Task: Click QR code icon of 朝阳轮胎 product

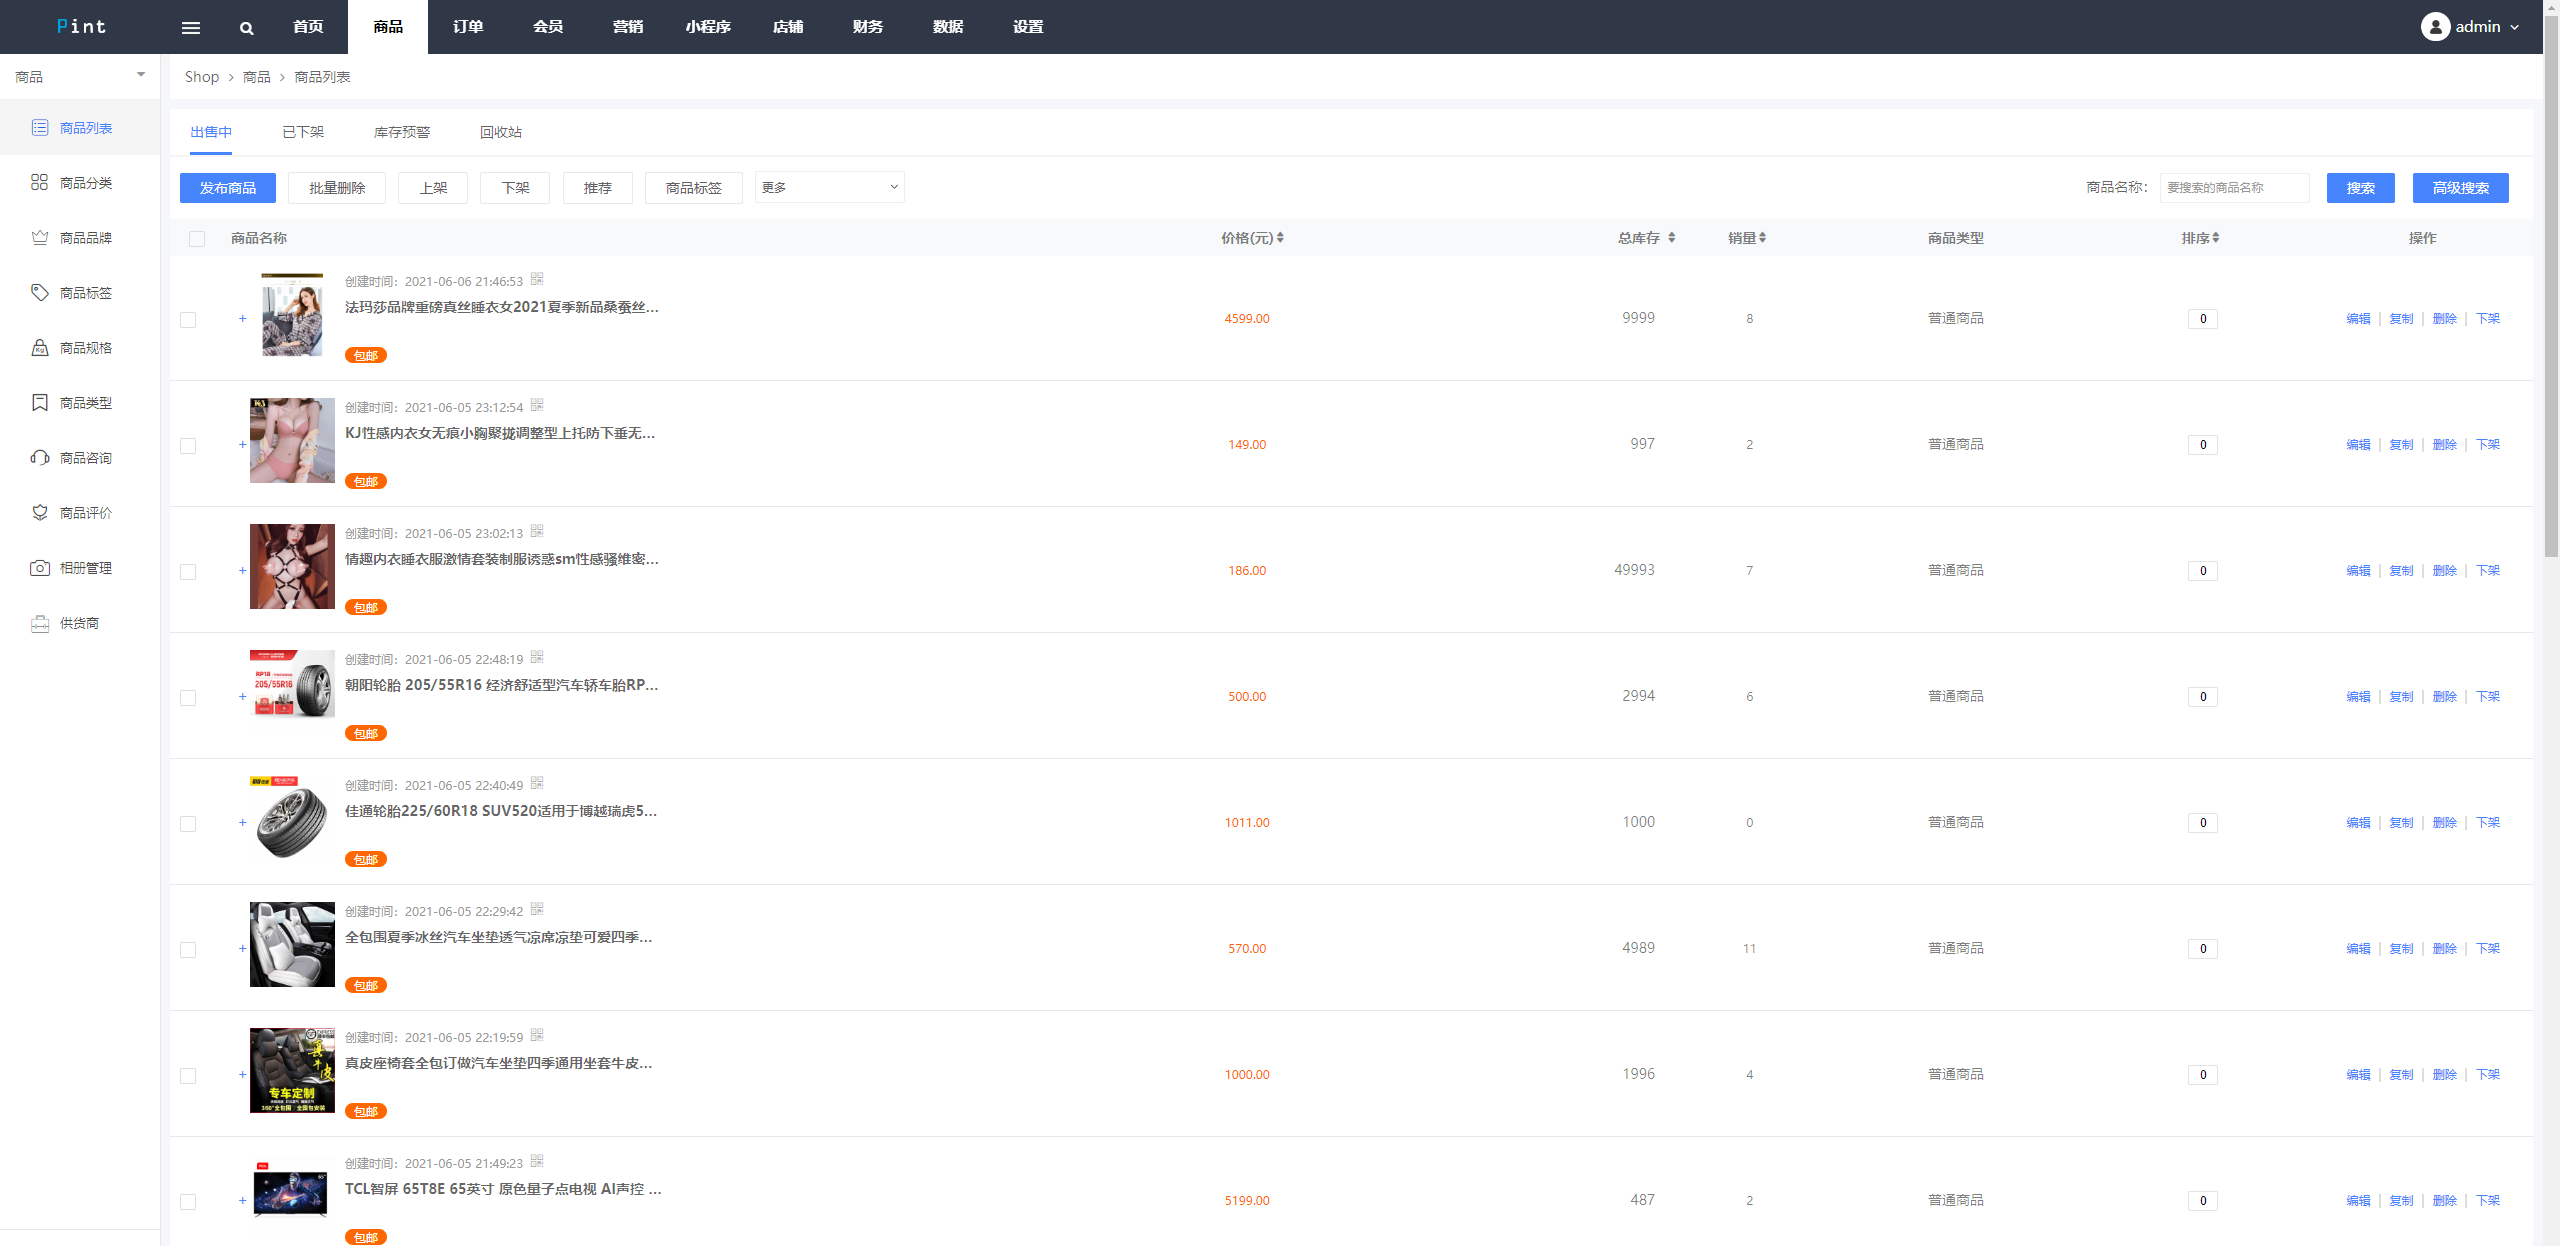Action: click(x=537, y=657)
